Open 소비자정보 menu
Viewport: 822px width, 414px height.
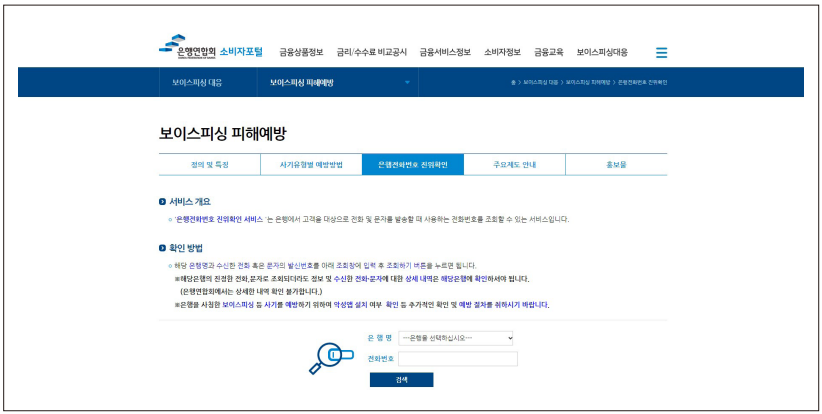pos(502,52)
